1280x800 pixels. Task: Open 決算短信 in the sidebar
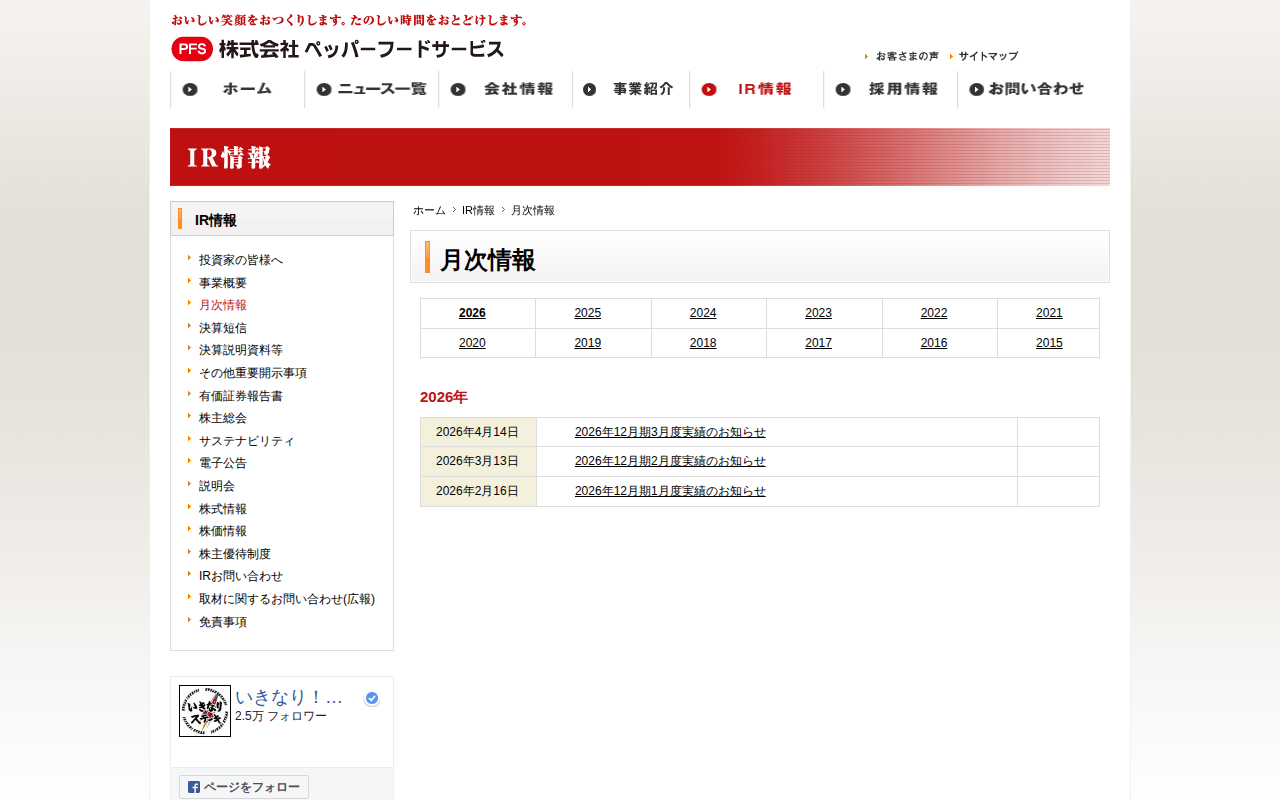point(223,328)
